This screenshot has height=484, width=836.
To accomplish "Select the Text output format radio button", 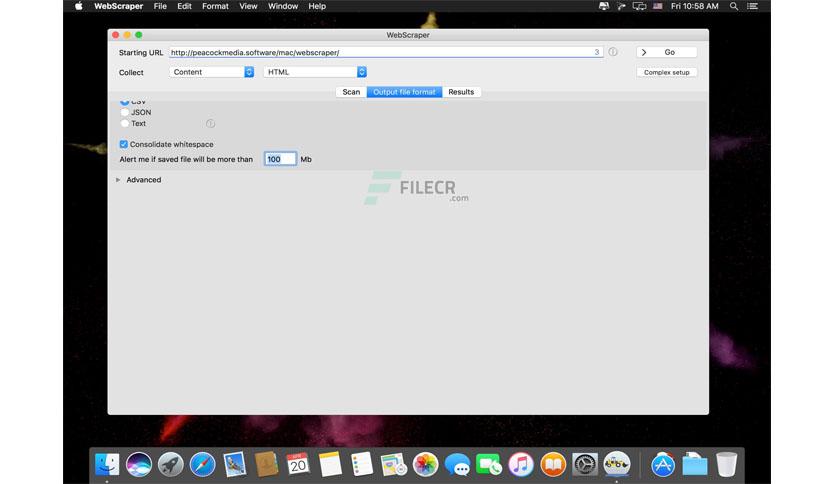I will click(x=124, y=124).
